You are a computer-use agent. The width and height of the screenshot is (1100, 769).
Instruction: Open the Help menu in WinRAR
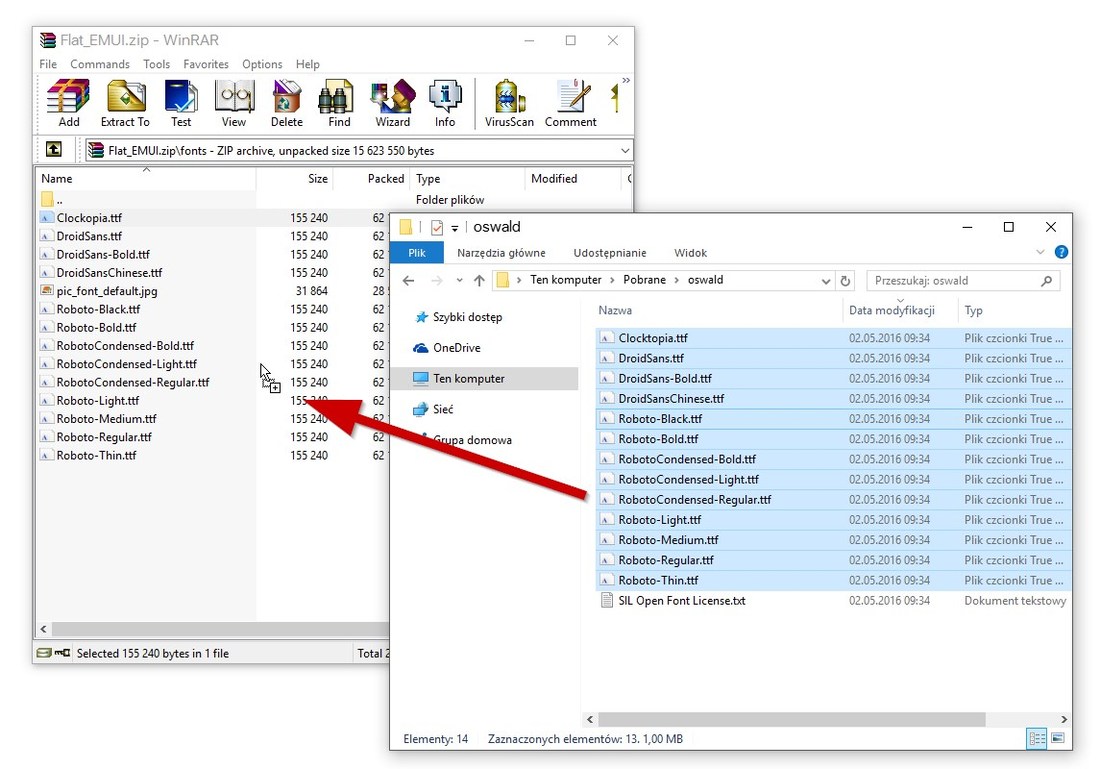click(307, 64)
